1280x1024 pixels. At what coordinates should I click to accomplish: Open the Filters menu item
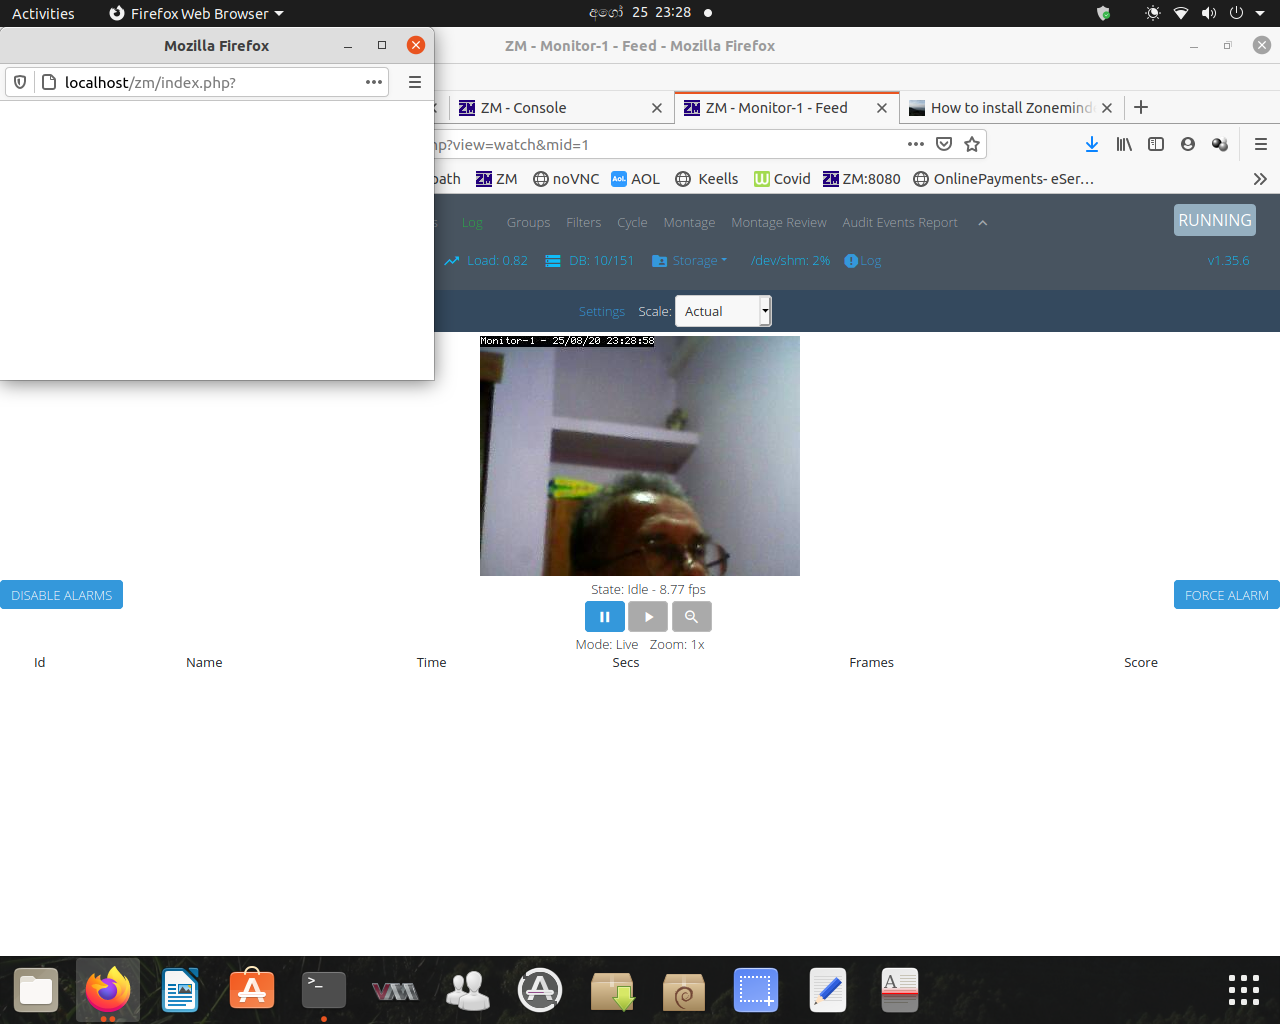584,223
